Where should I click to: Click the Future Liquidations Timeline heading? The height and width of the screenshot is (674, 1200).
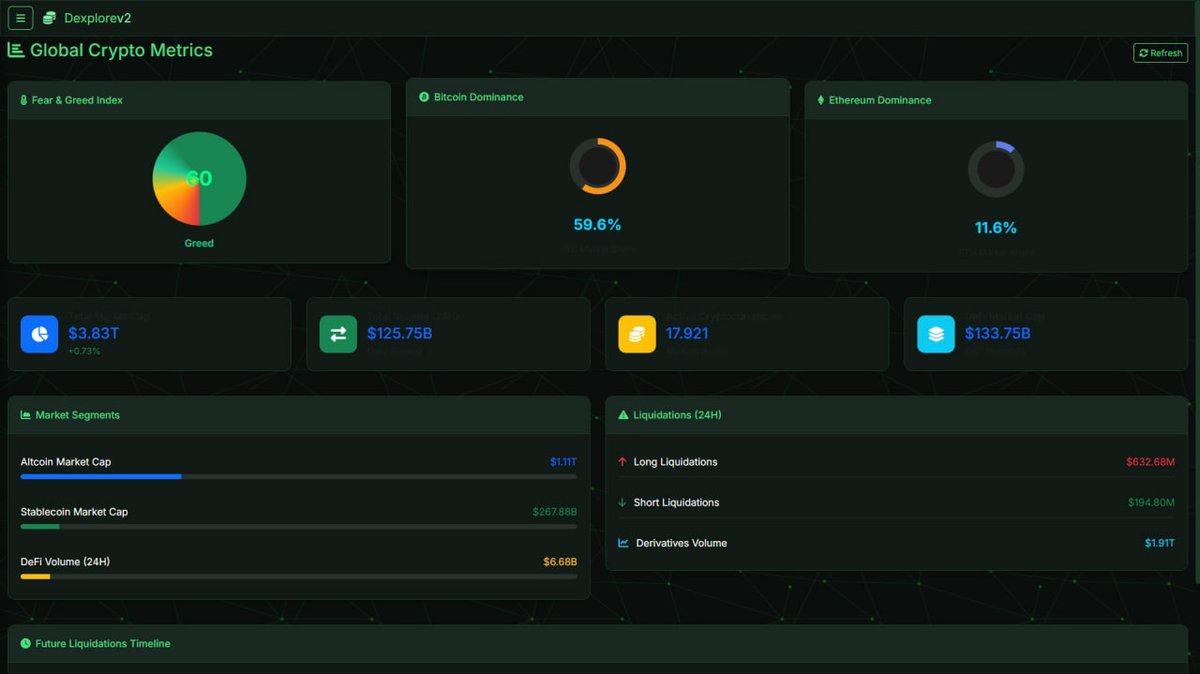(x=103, y=644)
